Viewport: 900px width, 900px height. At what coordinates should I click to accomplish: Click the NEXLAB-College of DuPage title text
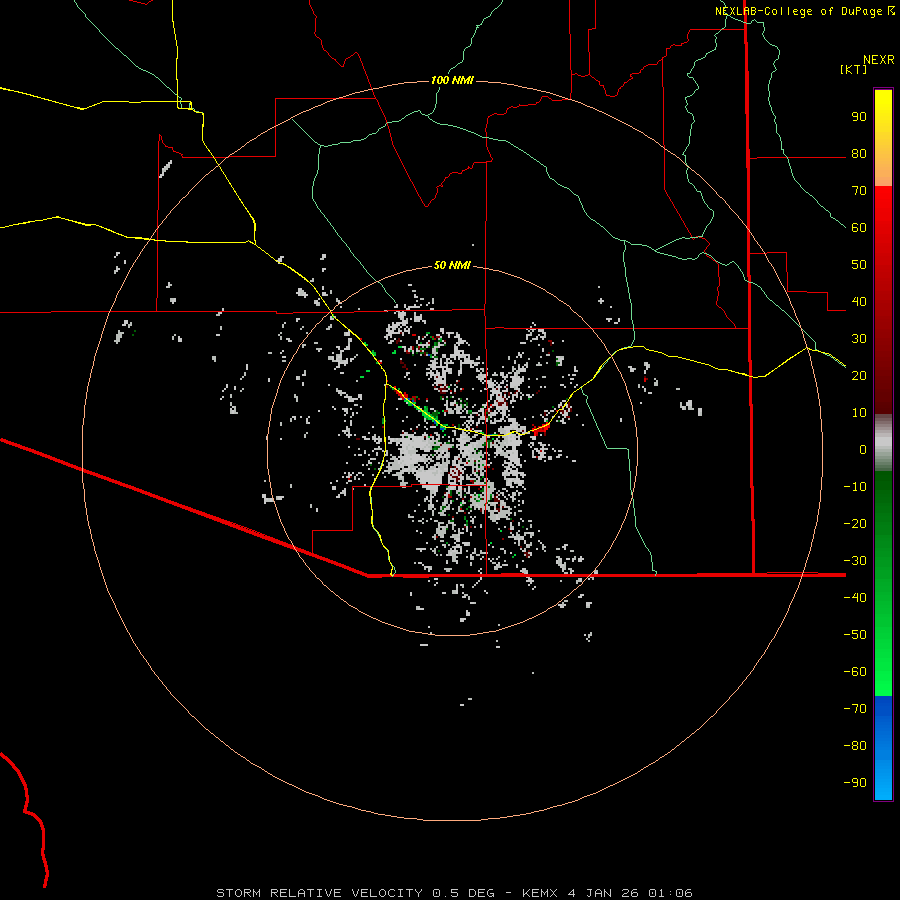click(798, 11)
